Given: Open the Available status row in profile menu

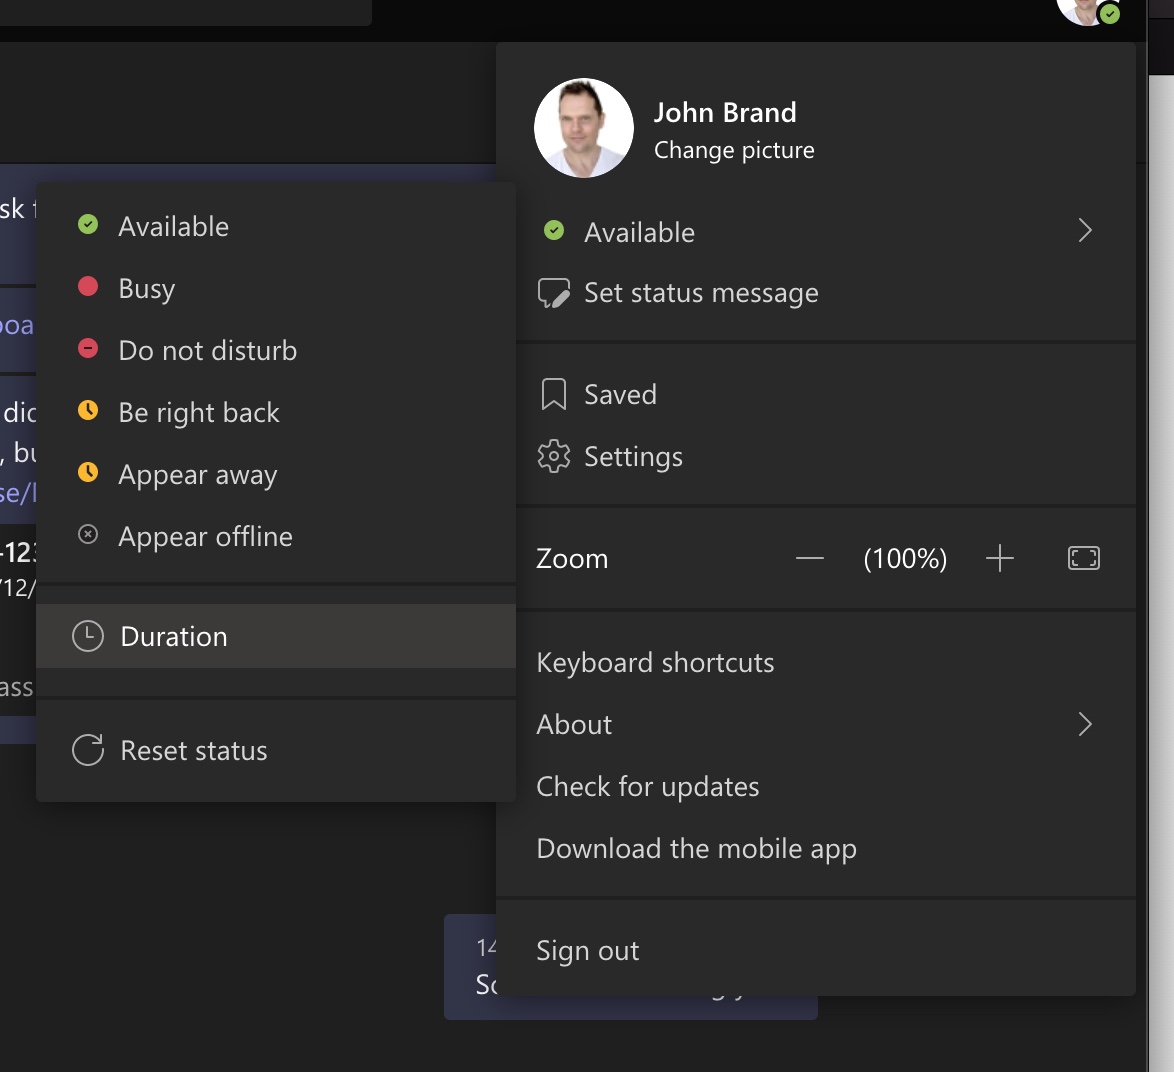Looking at the screenshot, I should [816, 232].
